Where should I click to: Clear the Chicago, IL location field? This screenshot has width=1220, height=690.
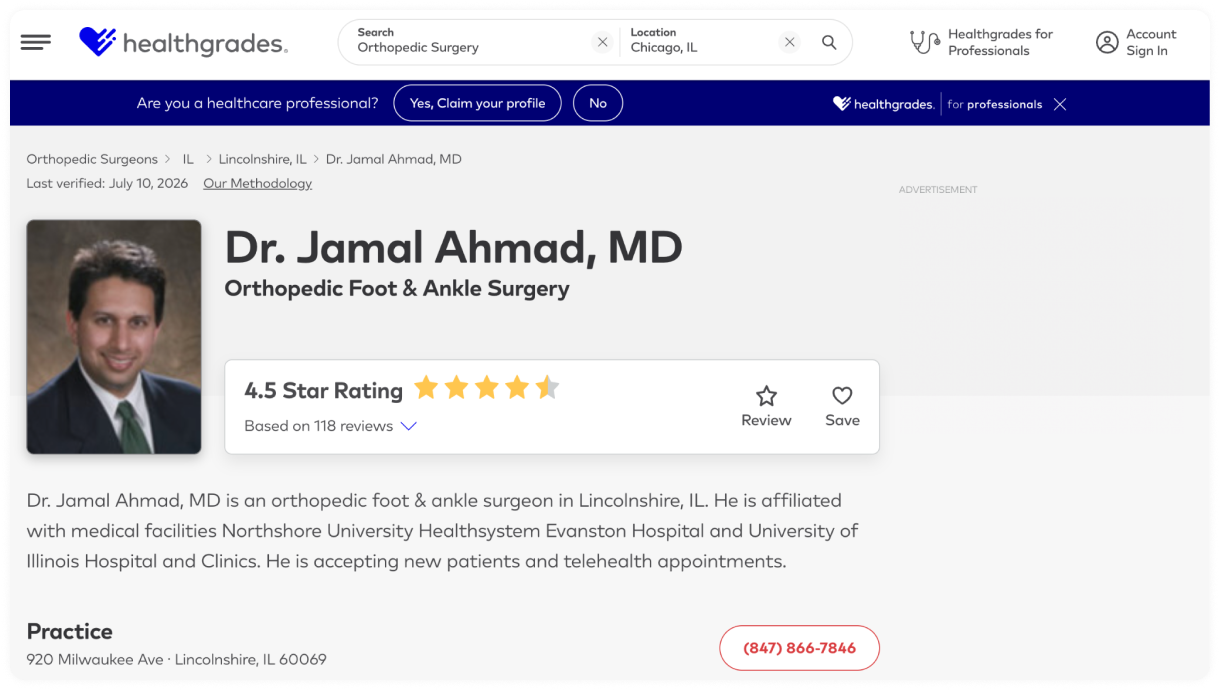point(790,42)
